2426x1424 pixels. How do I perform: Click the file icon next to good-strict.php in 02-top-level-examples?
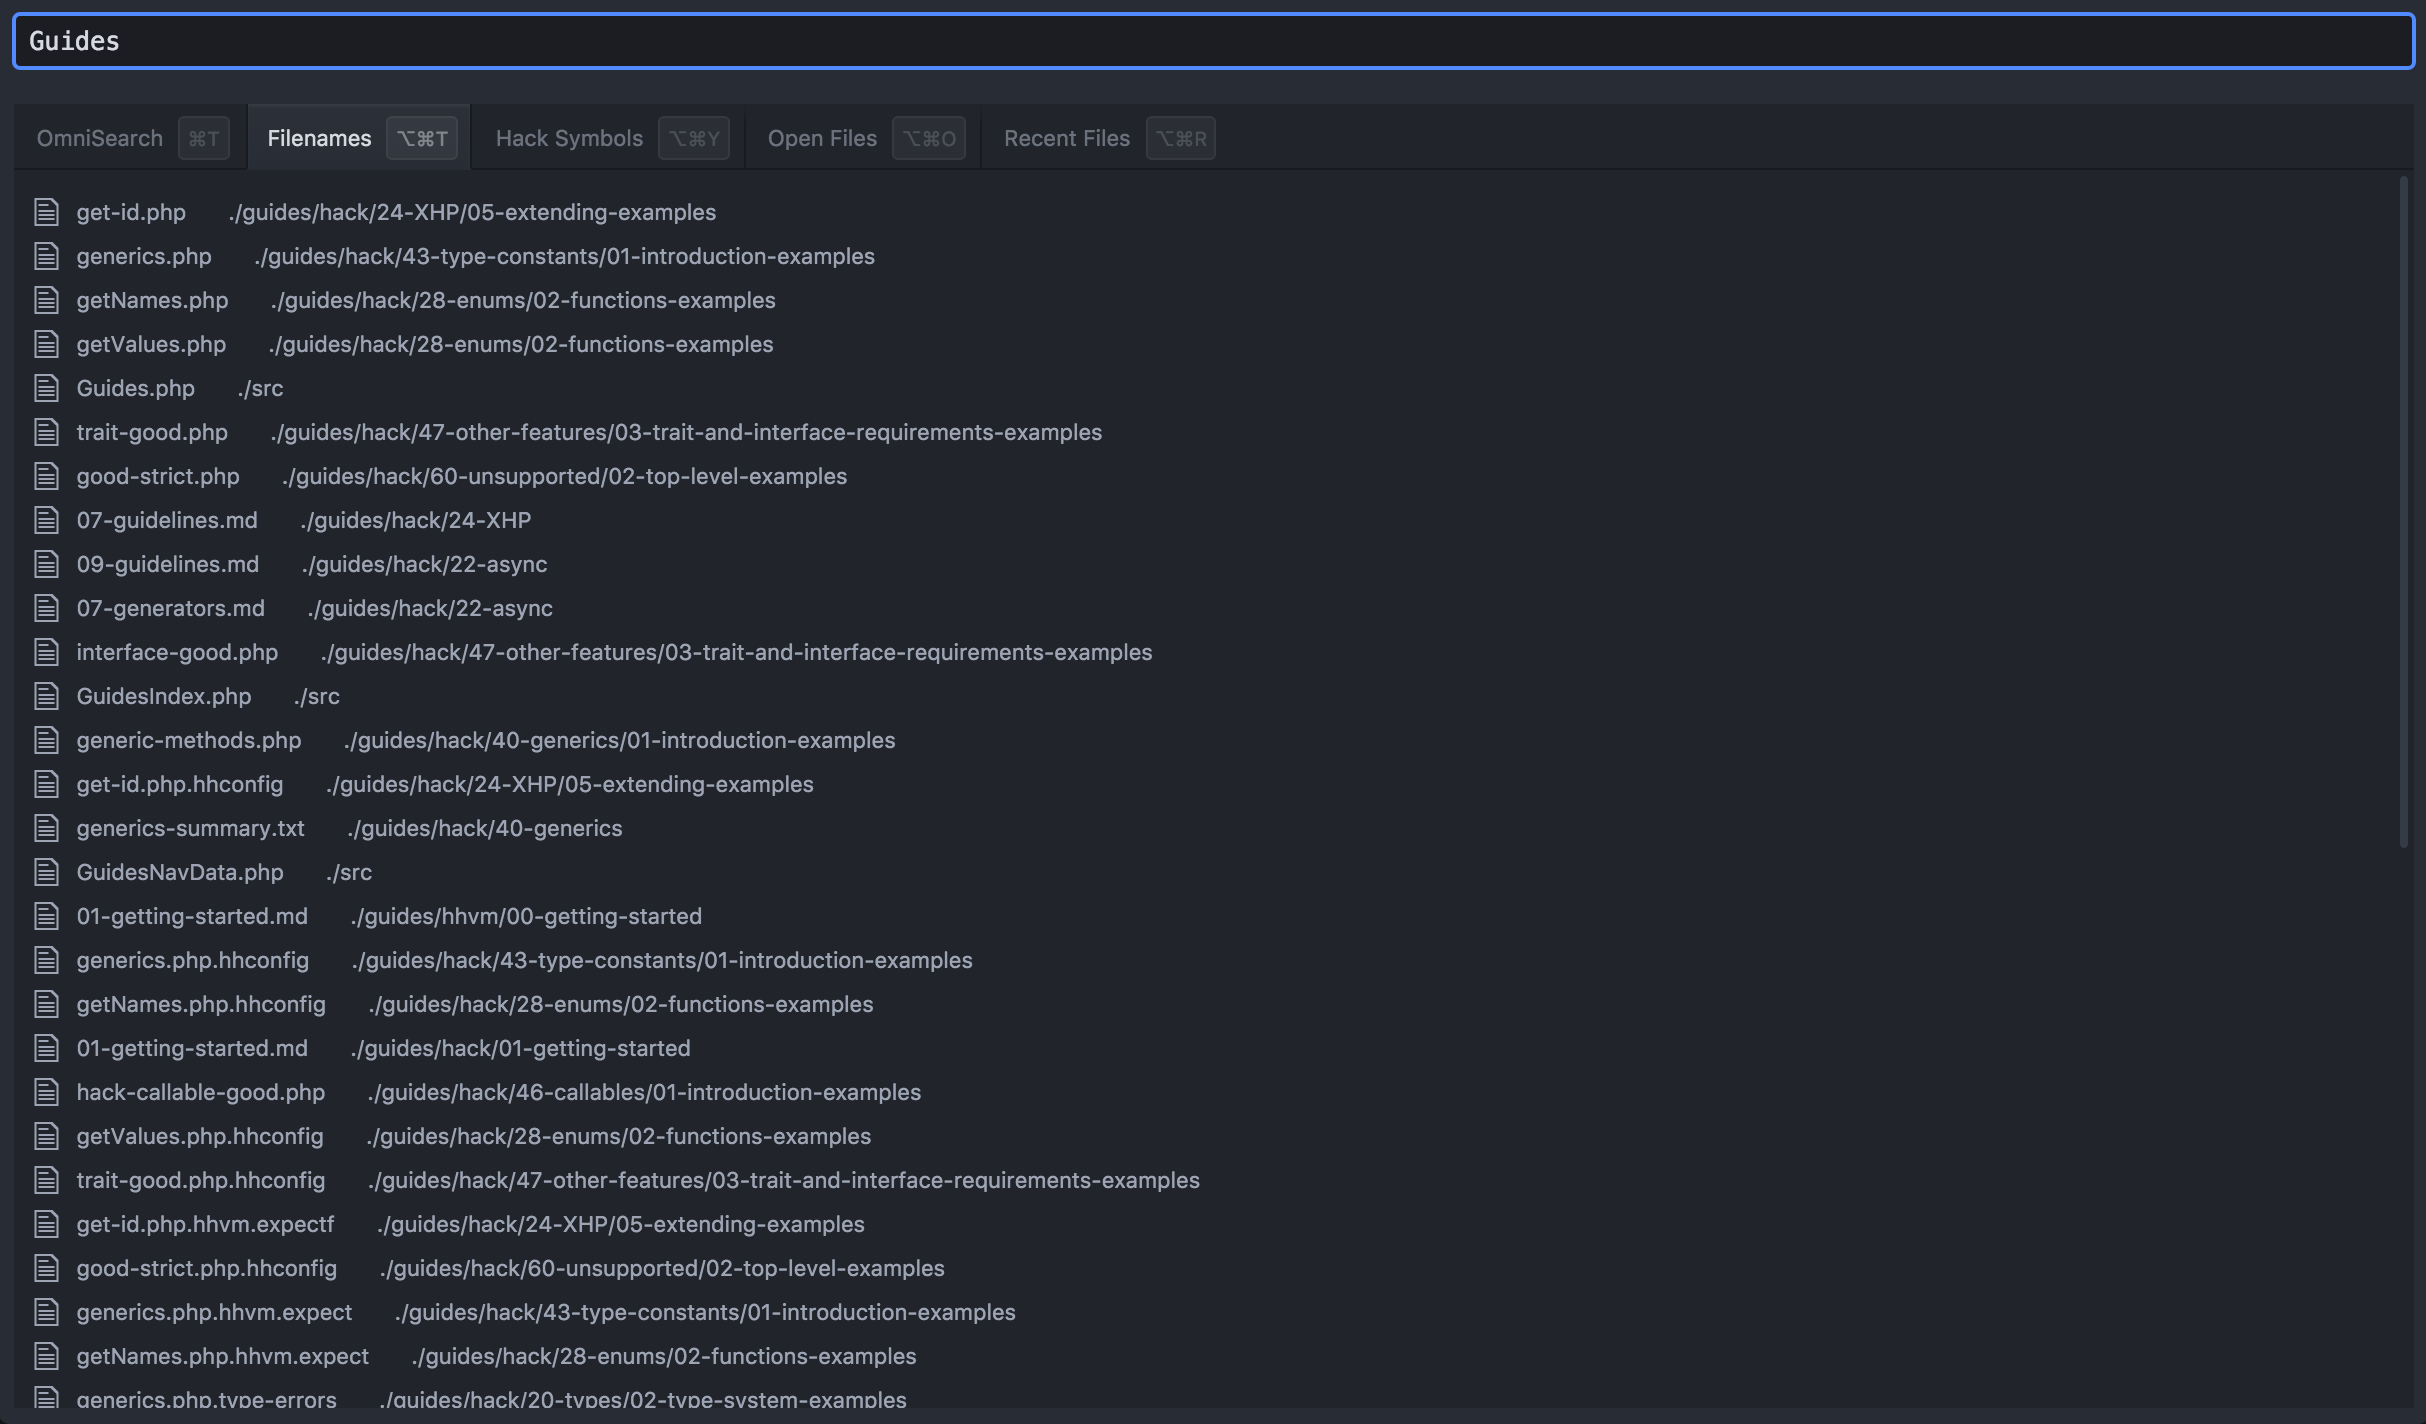46,475
